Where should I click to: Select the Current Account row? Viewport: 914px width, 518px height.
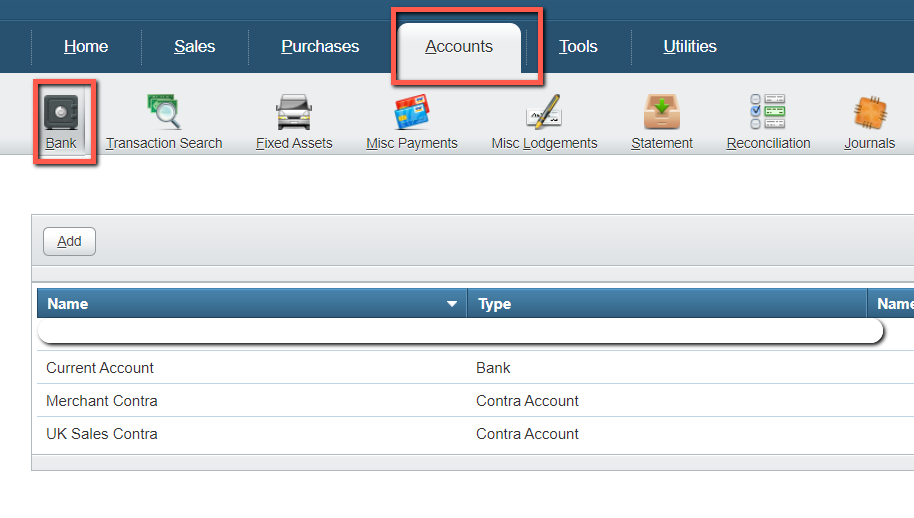click(x=100, y=368)
